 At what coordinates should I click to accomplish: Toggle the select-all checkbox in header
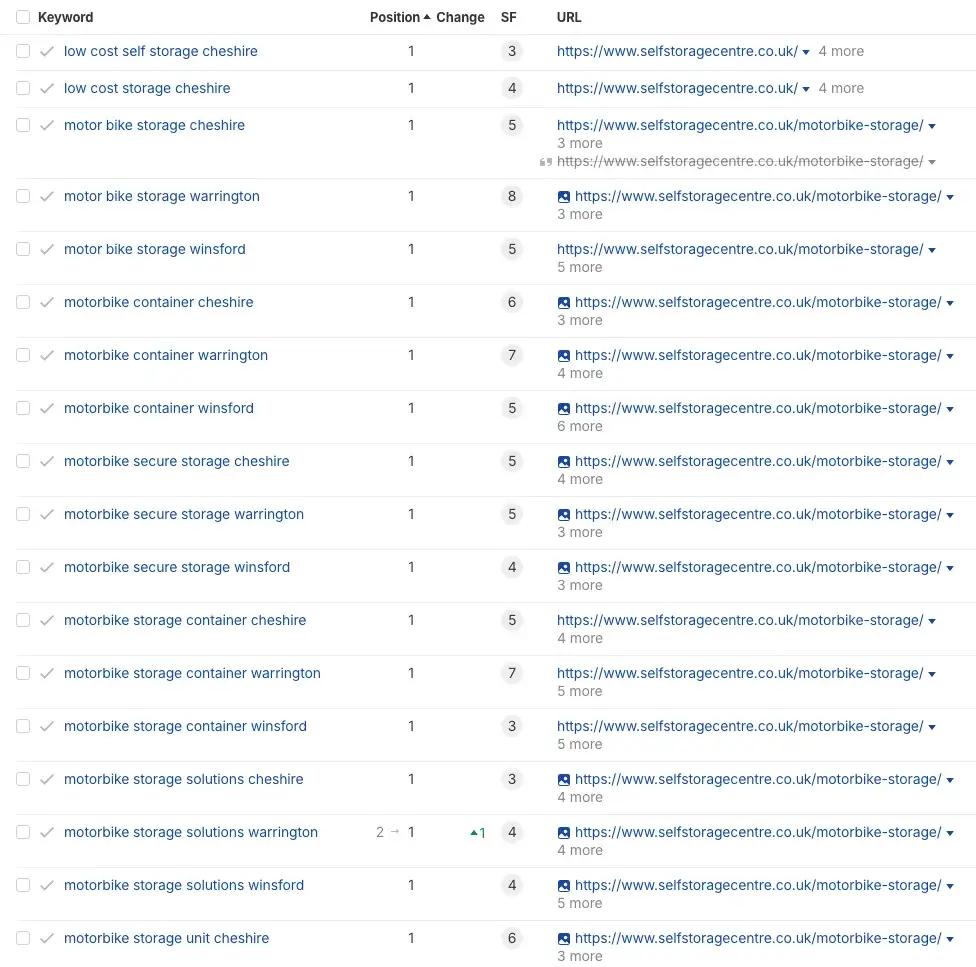23,17
